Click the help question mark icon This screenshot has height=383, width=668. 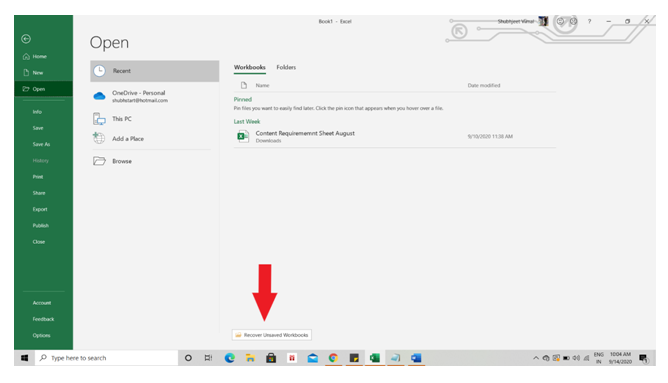pos(590,21)
